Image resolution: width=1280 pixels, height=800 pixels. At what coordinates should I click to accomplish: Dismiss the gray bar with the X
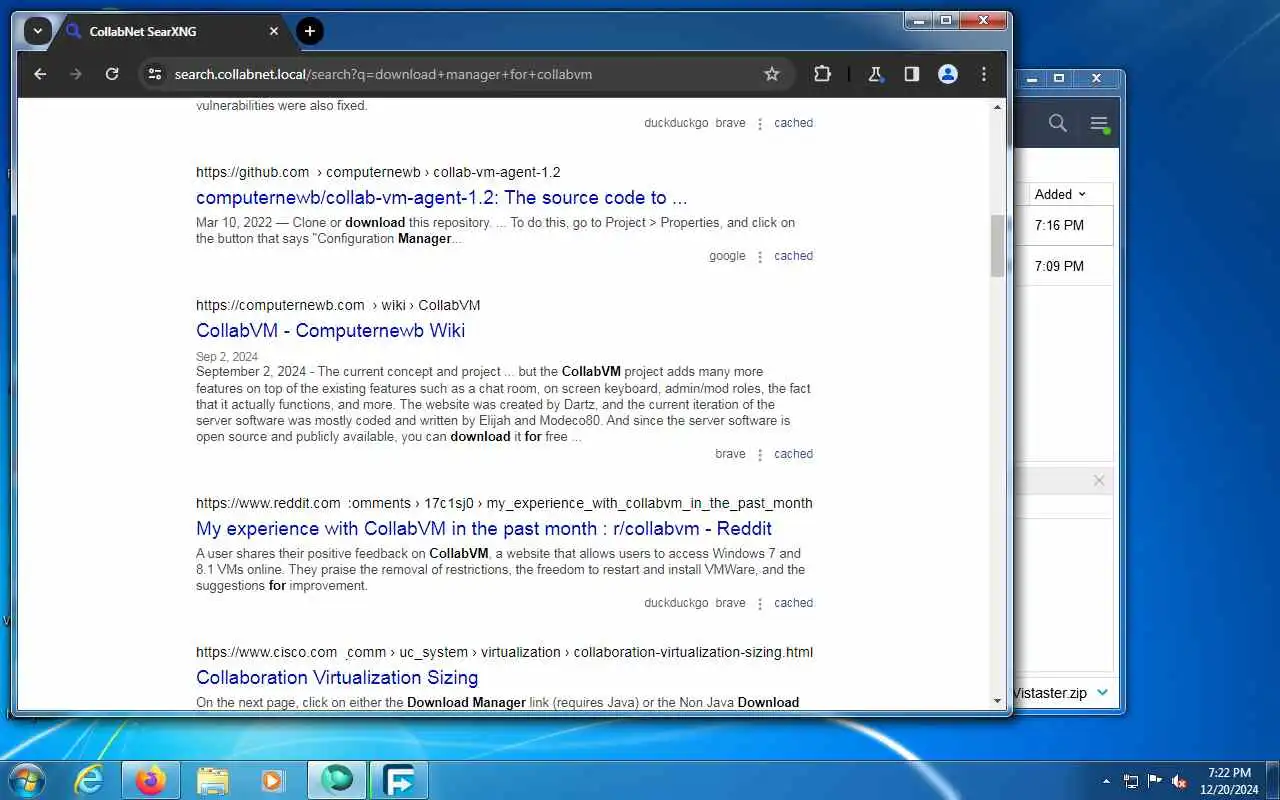(1099, 481)
